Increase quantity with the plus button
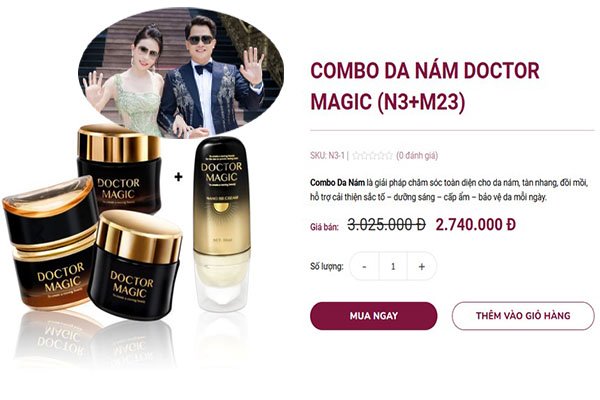Image resolution: width=600 pixels, height=400 pixels. pos(422,266)
